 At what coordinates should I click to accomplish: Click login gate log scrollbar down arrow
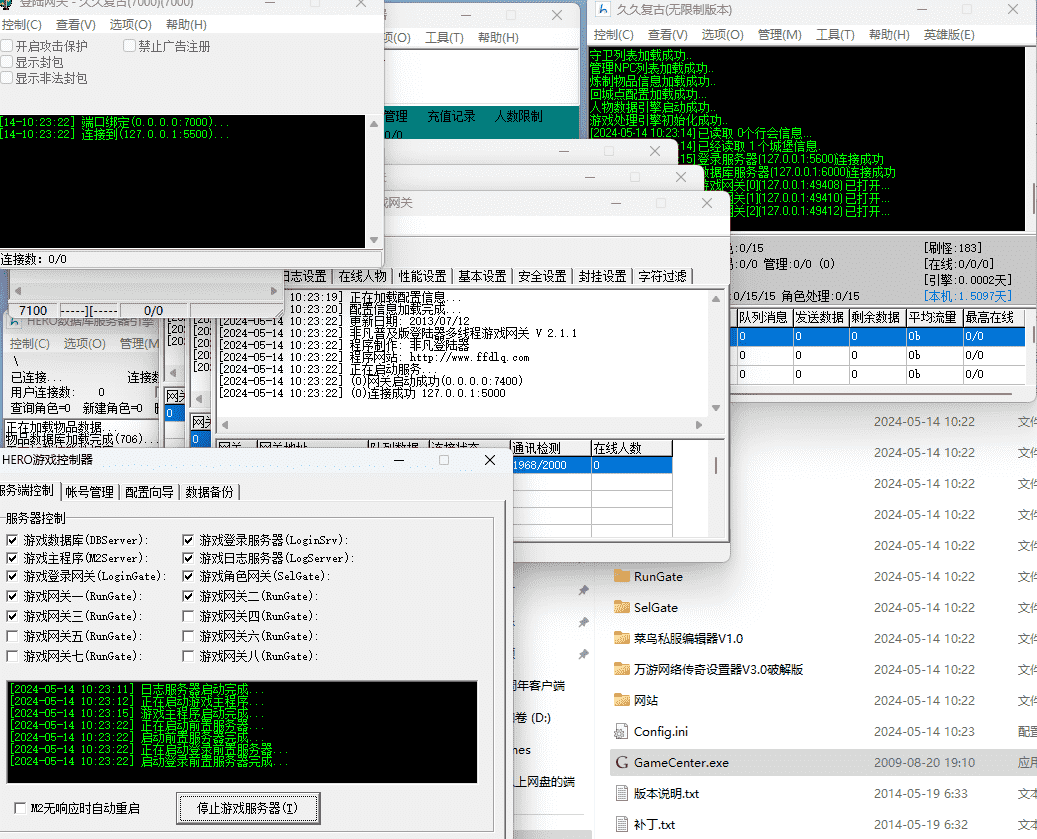[374, 240]
